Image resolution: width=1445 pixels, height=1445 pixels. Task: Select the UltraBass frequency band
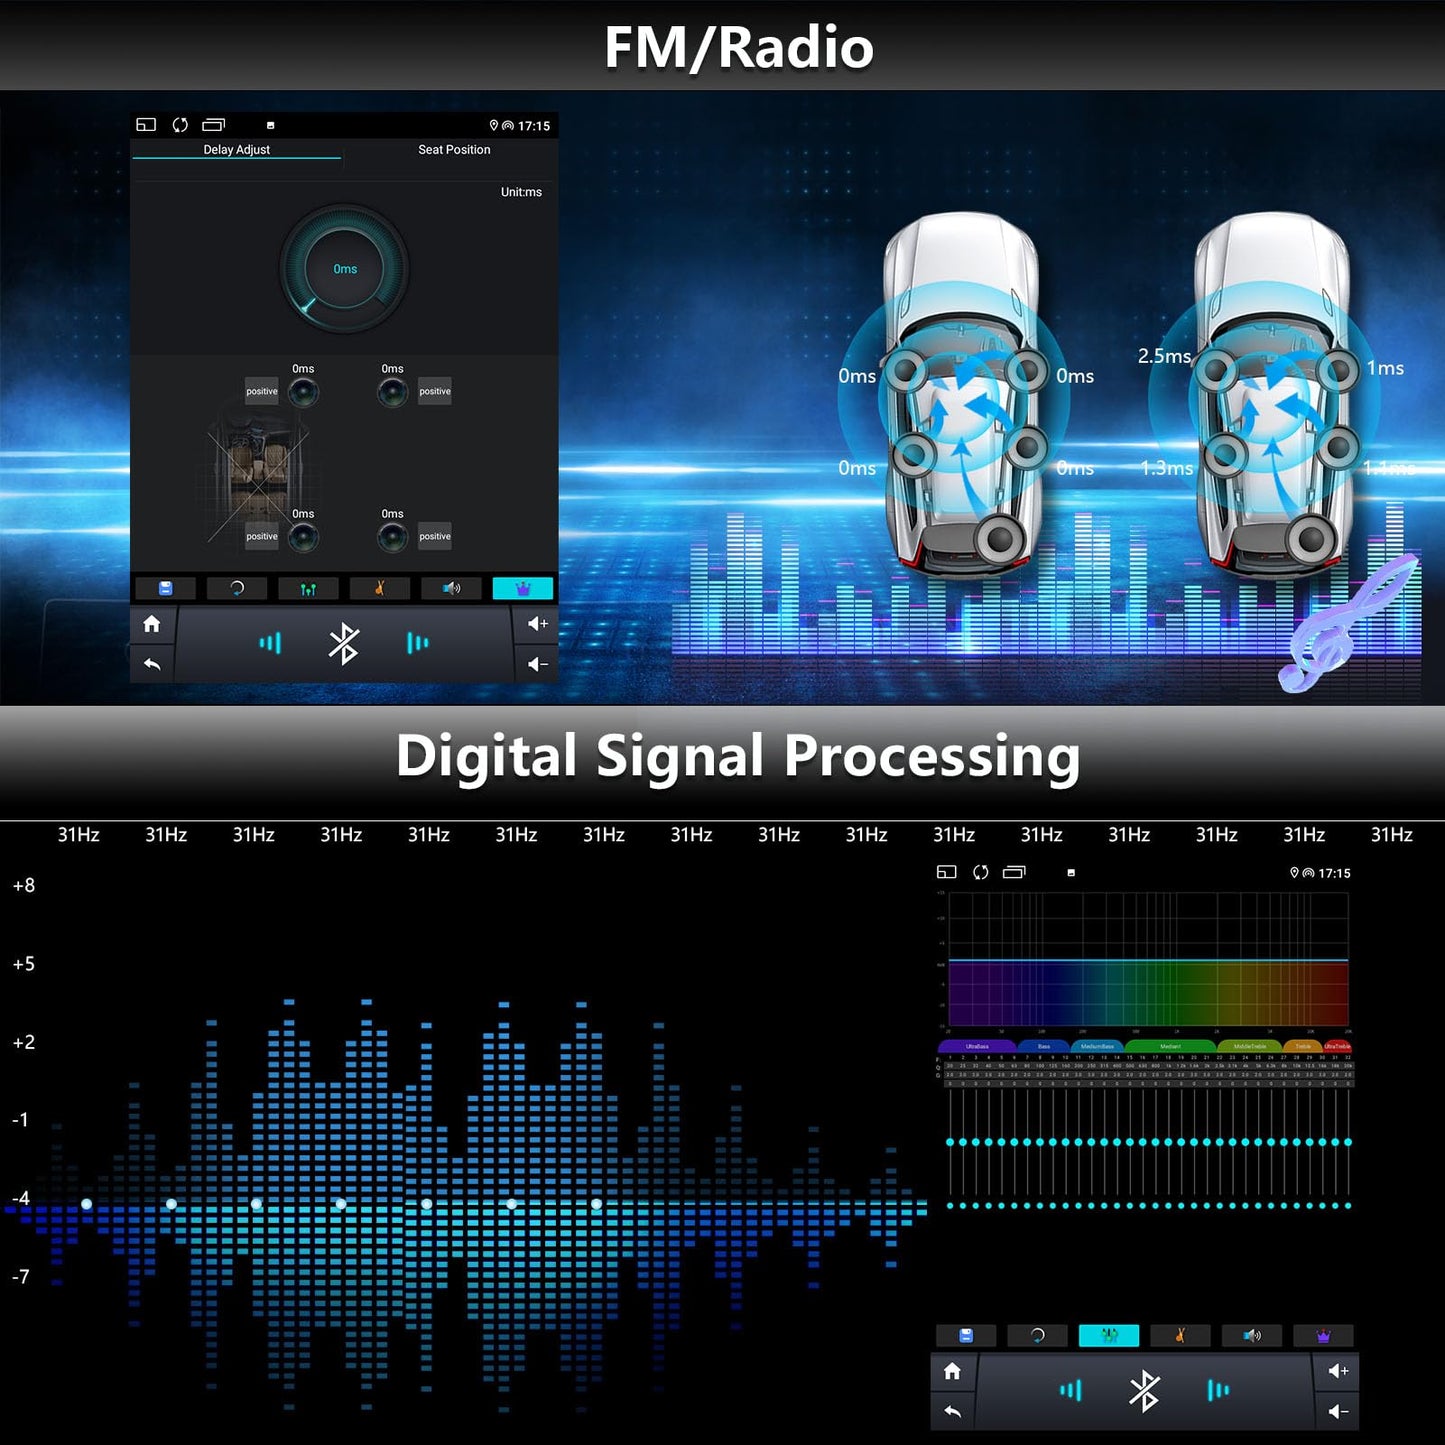click(x=977, y=1046)
